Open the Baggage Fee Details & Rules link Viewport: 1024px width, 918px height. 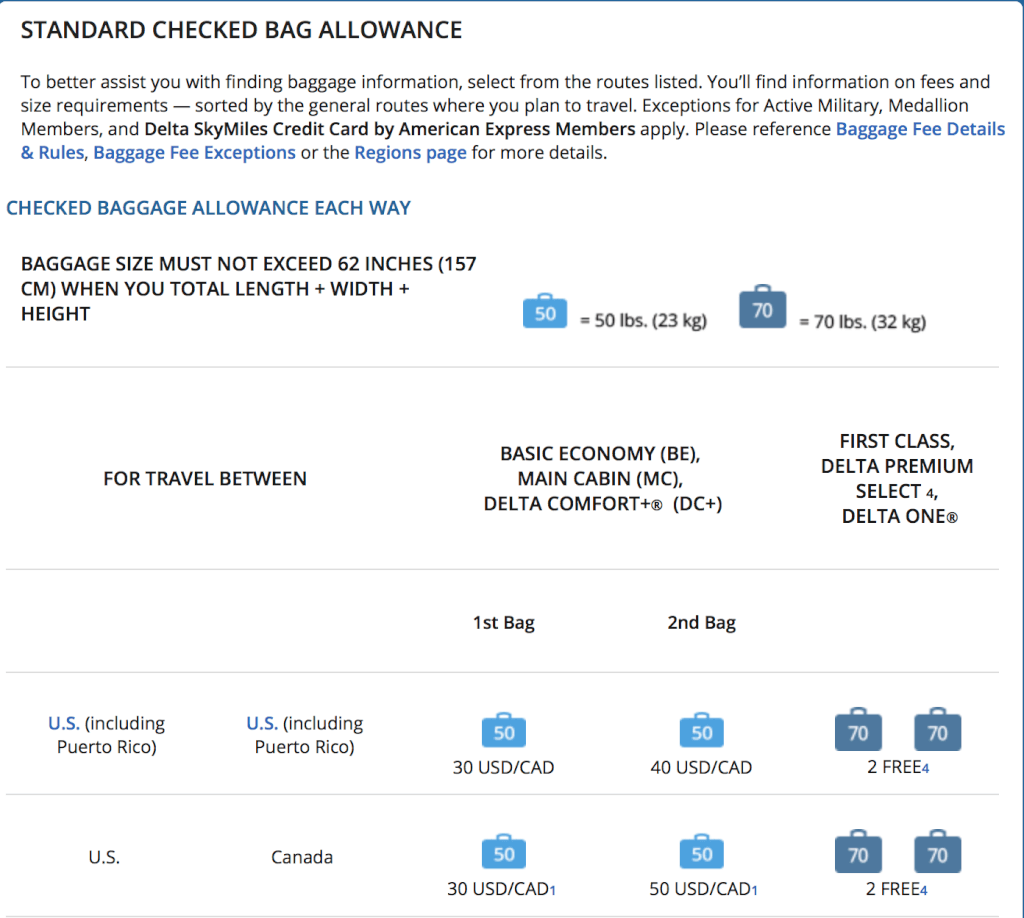(x=920, y=128)
